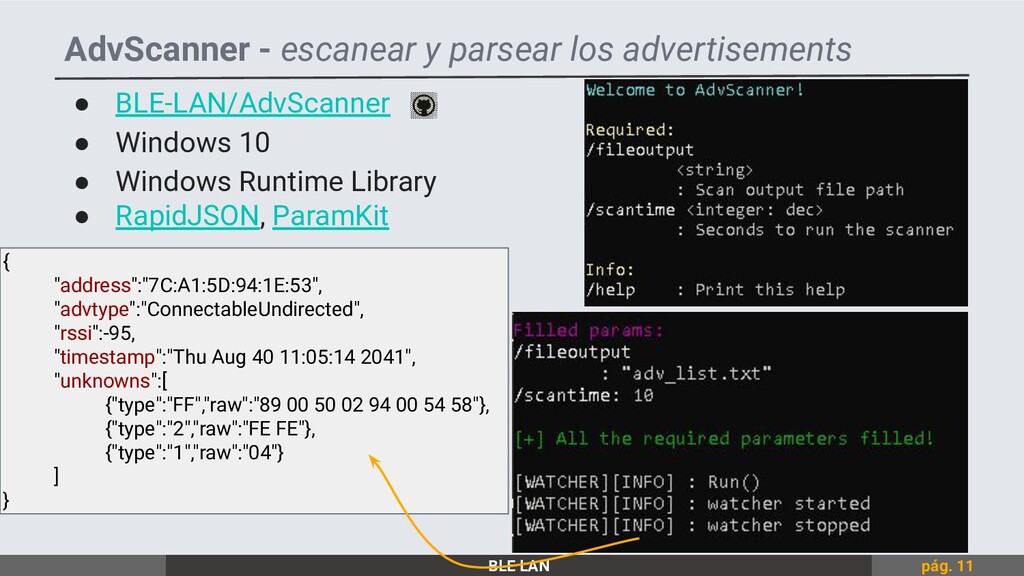
Task: Click the "adv_list.txt" file name
Action: 696,374
